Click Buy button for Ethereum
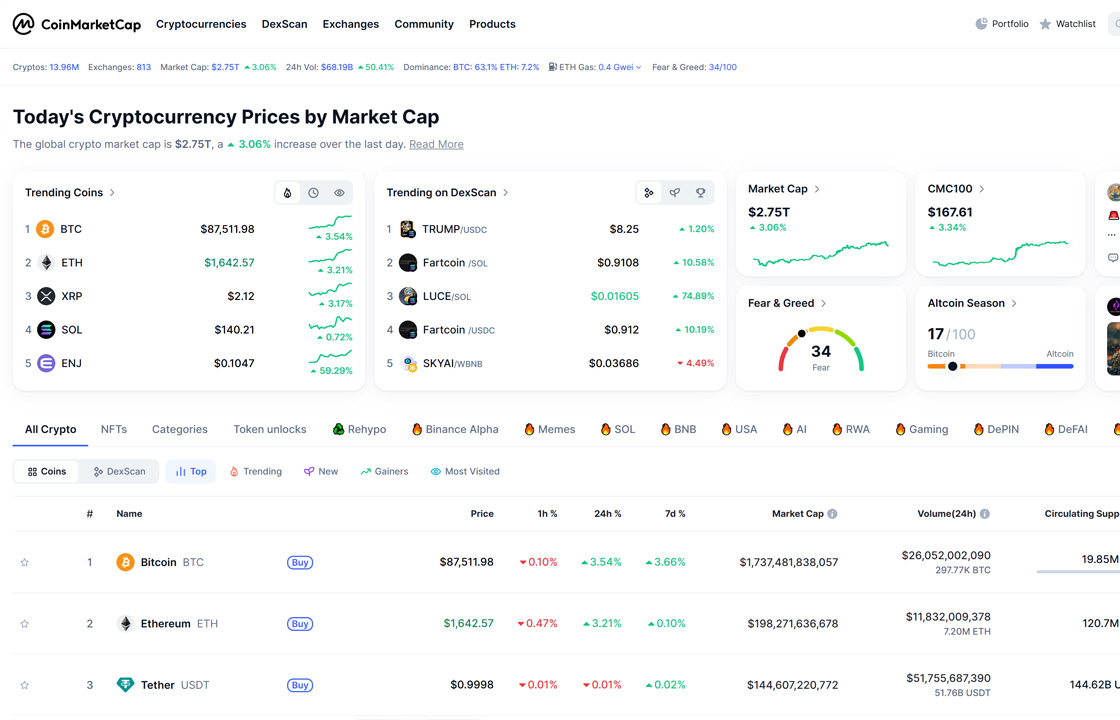The width and height of the screenshot is (1120, 720). (300, 624)
